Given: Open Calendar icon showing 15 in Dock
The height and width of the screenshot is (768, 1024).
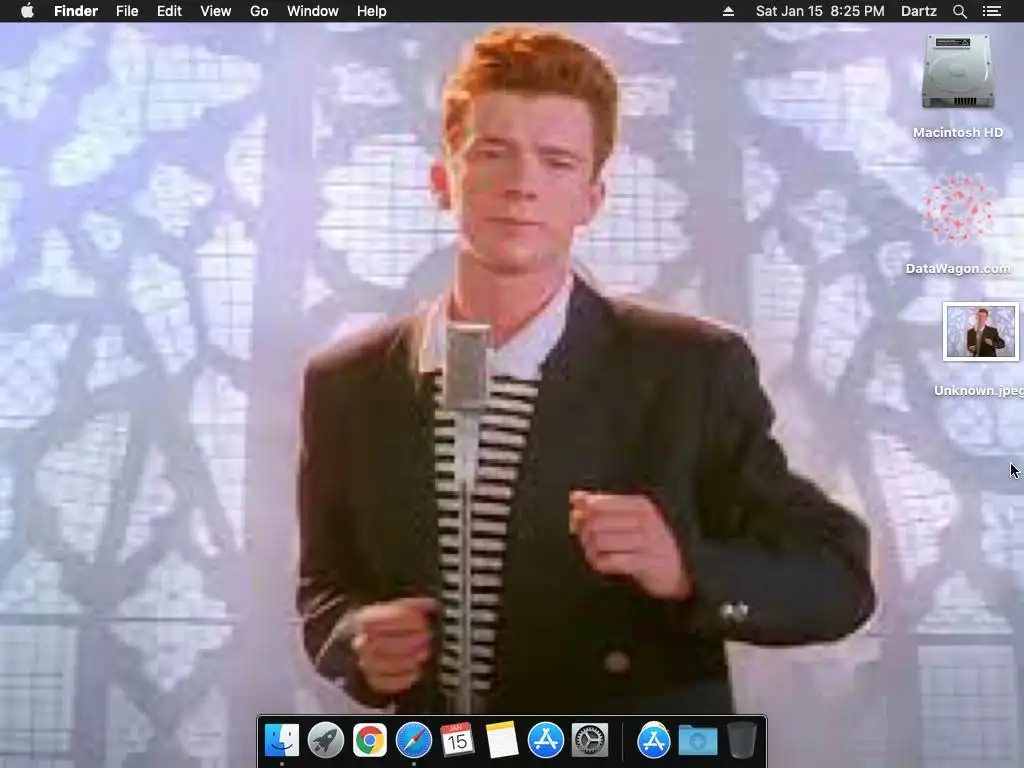Looking at the screenshot, I should (x=457, y=740).
